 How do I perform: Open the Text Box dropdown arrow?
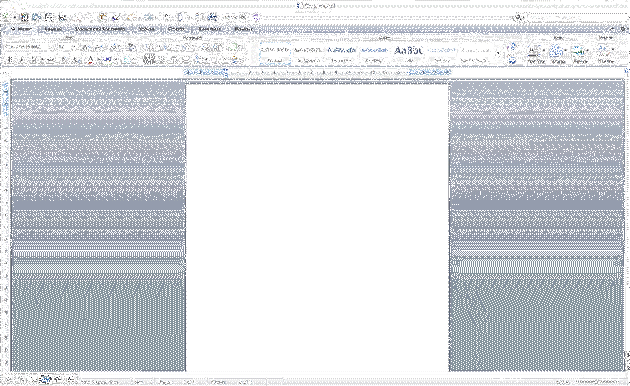point(544,51)
